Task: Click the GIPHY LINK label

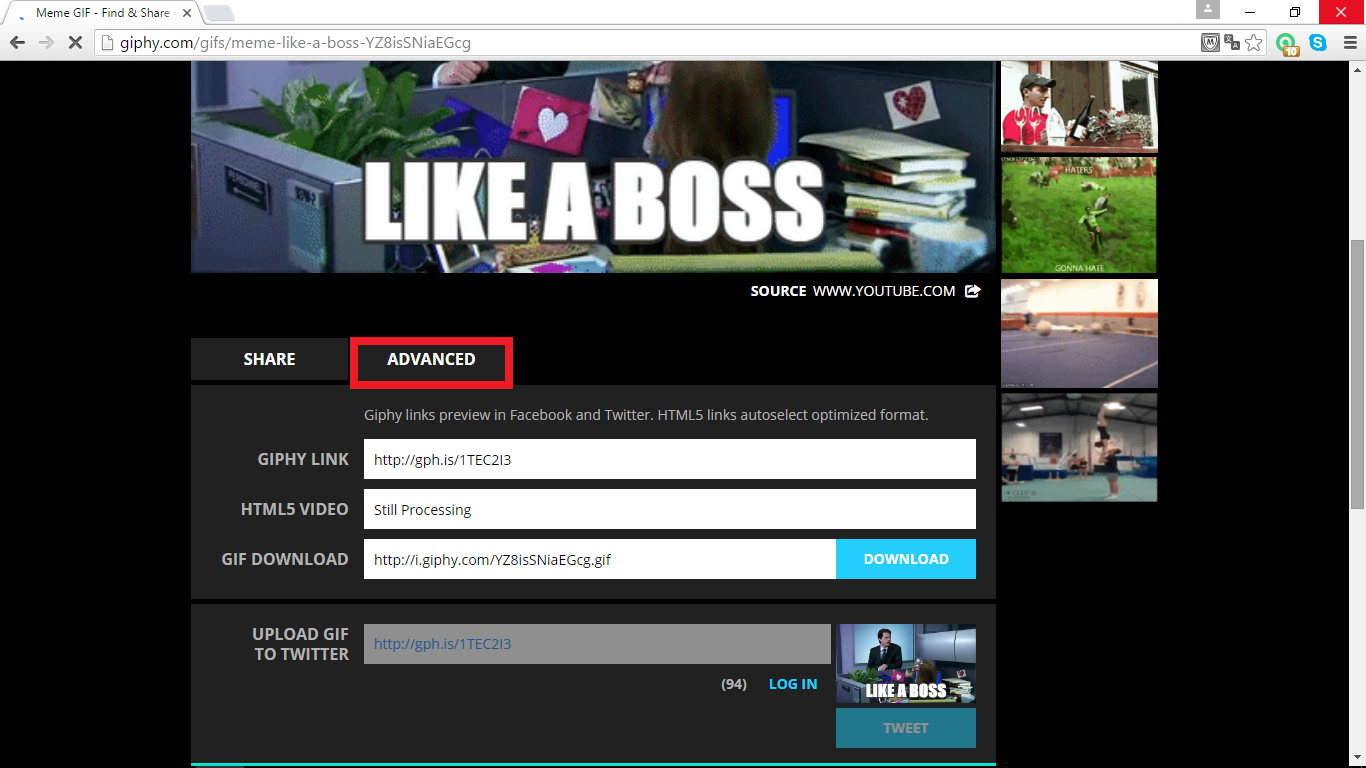Action: tap(303, 459)
